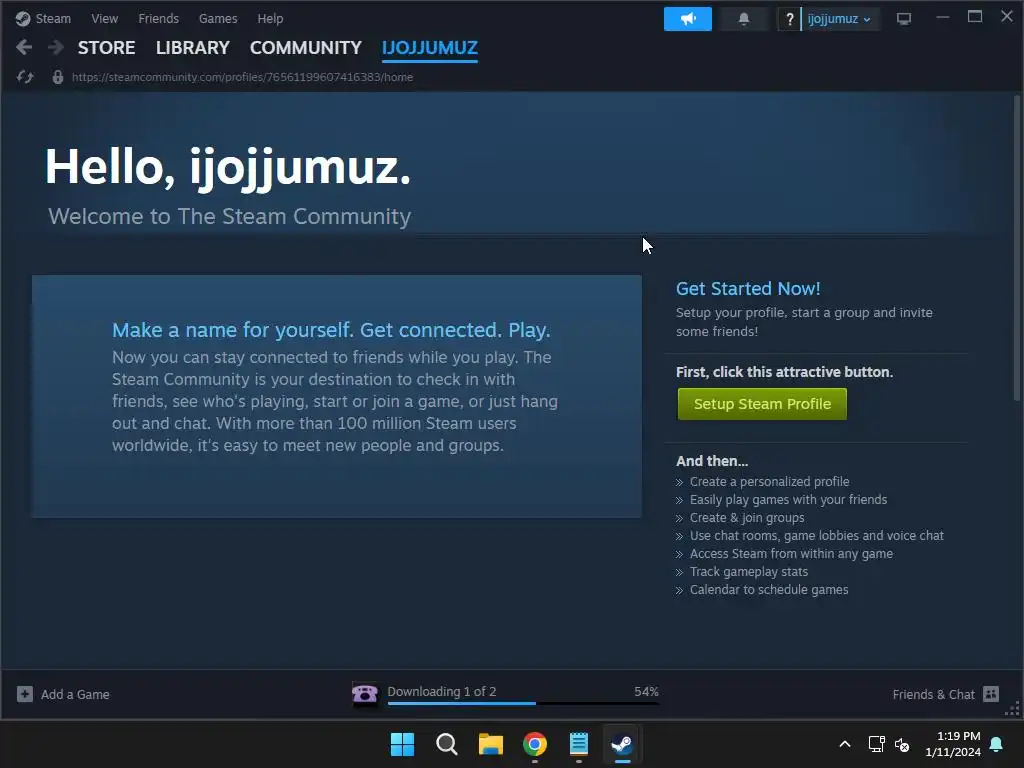Open Windows taskbar search

click(x=447, y=744)
